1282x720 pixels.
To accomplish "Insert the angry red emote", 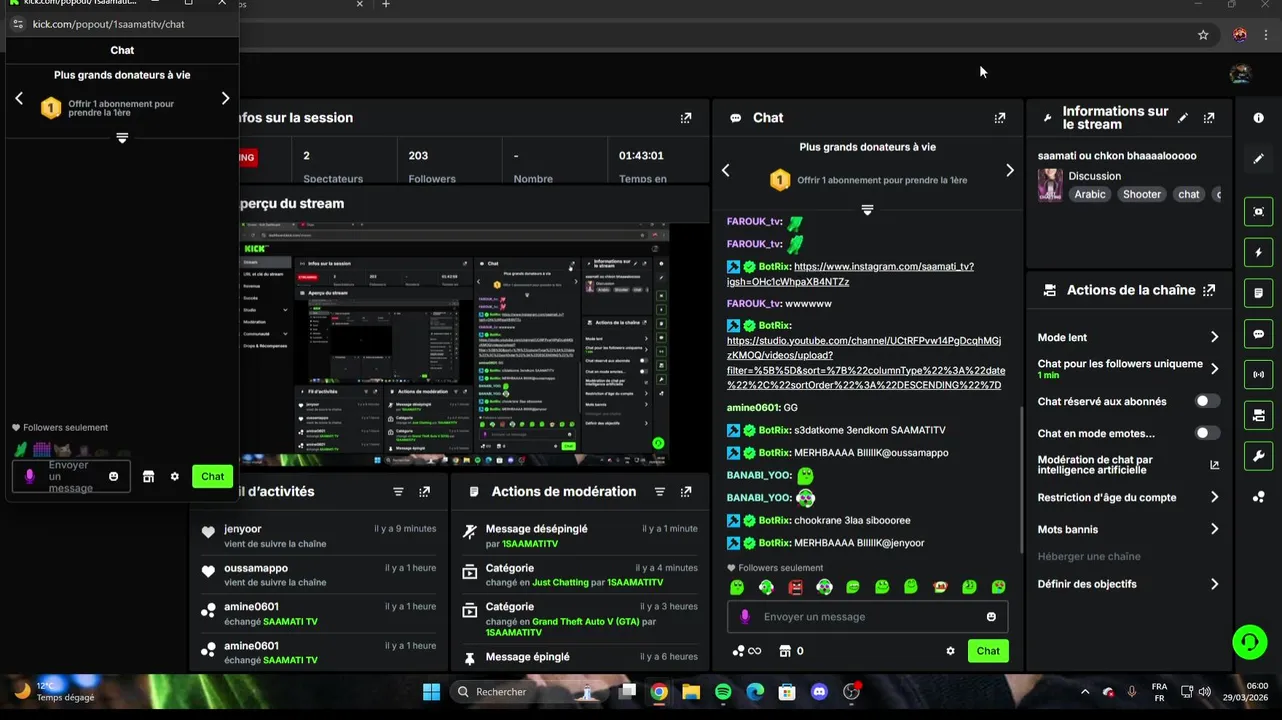I will pyautogui.click(x=795, y=587).
